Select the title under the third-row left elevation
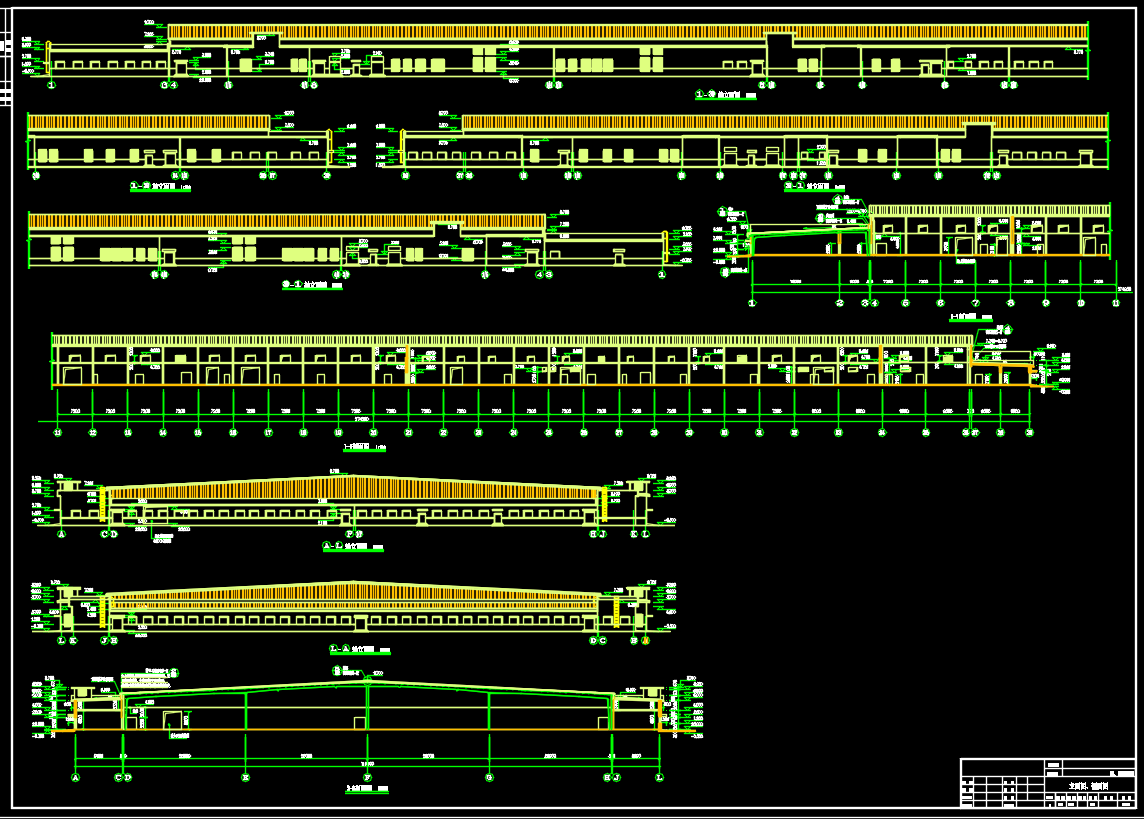 click(312, 285)
